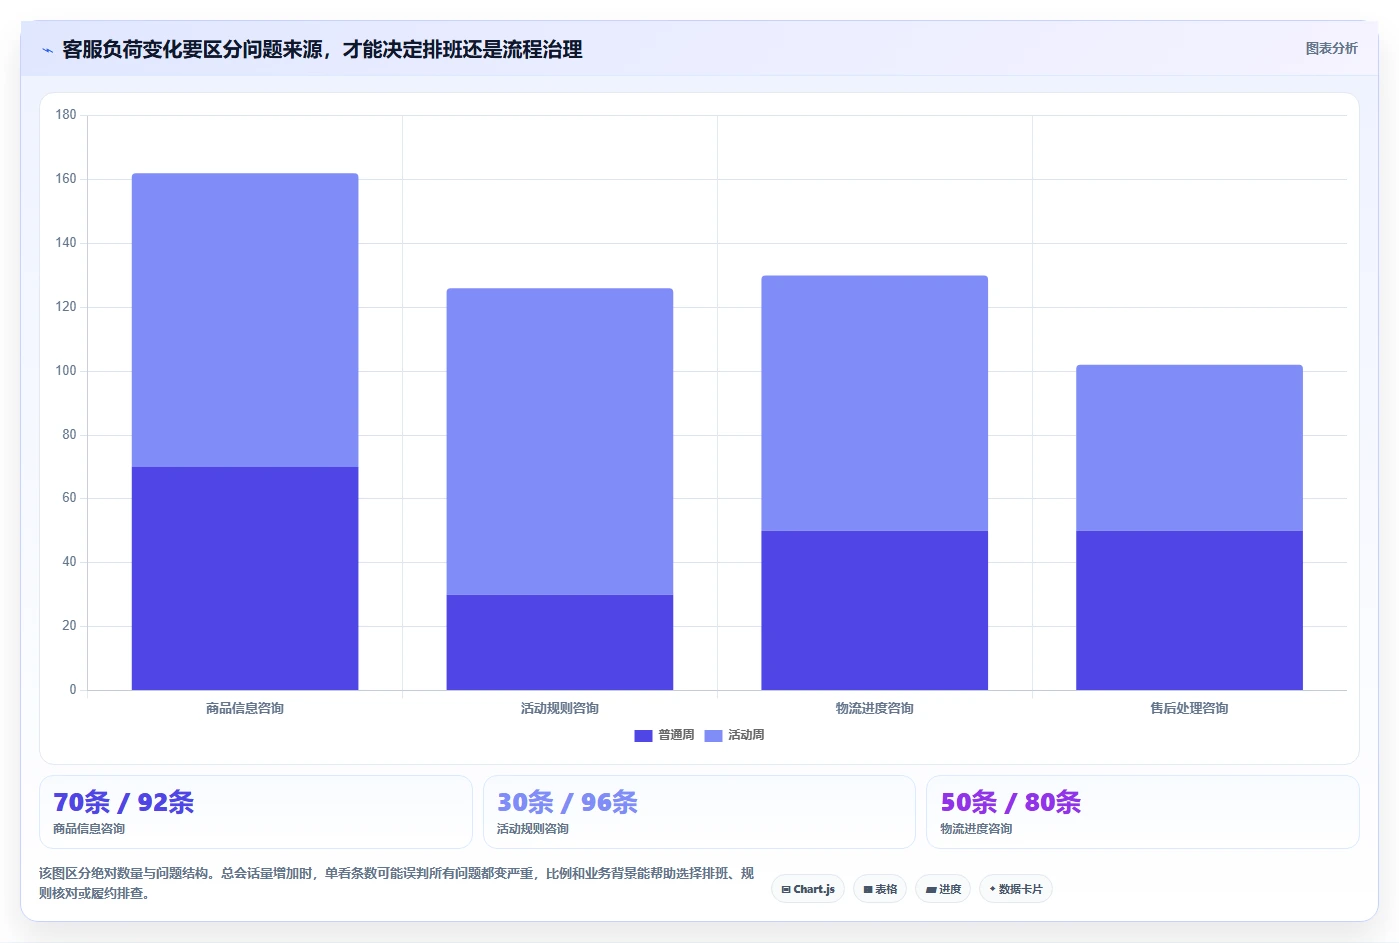Open the 30条 / 96条 data card
Image resolution: width=1399 pixels, height=943 pixels.
(699, 812)
